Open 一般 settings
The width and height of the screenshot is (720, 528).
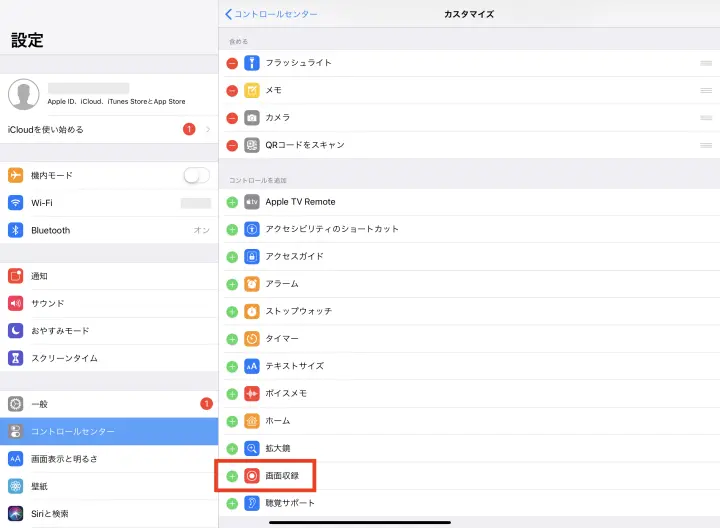point(109,404)
